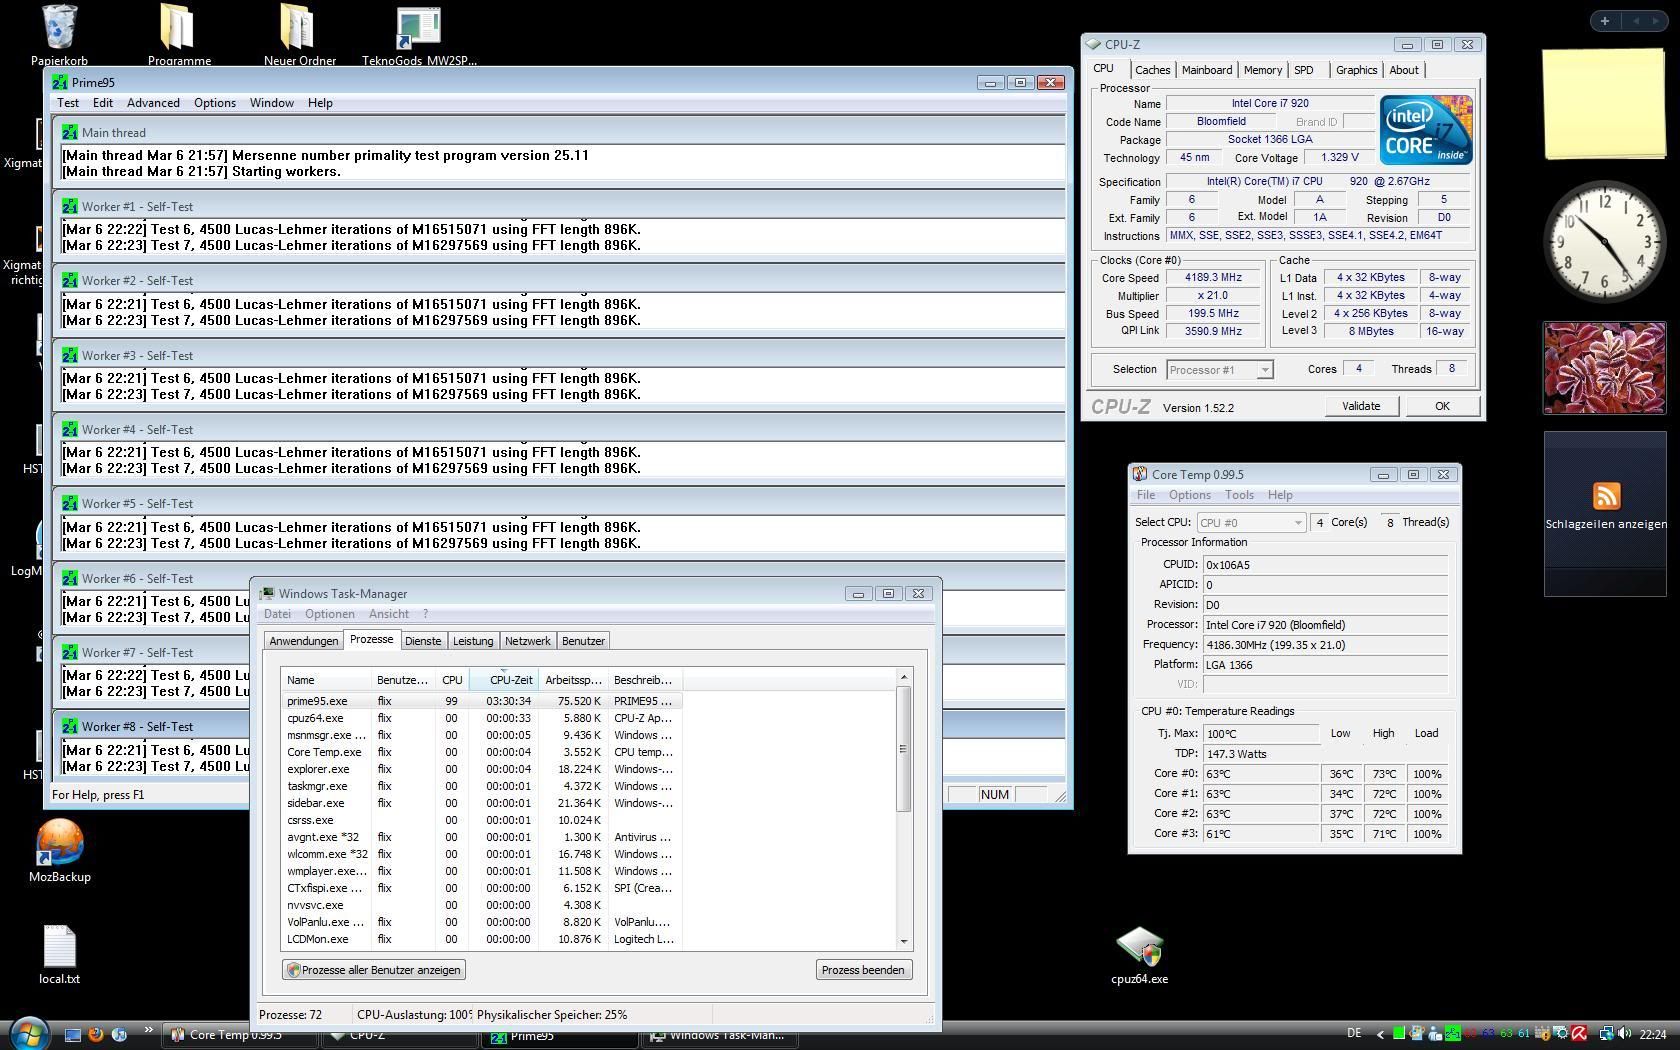Select the prime95.exe process row
Viewport: 1680px width, 1050px height.
[482, 701]
